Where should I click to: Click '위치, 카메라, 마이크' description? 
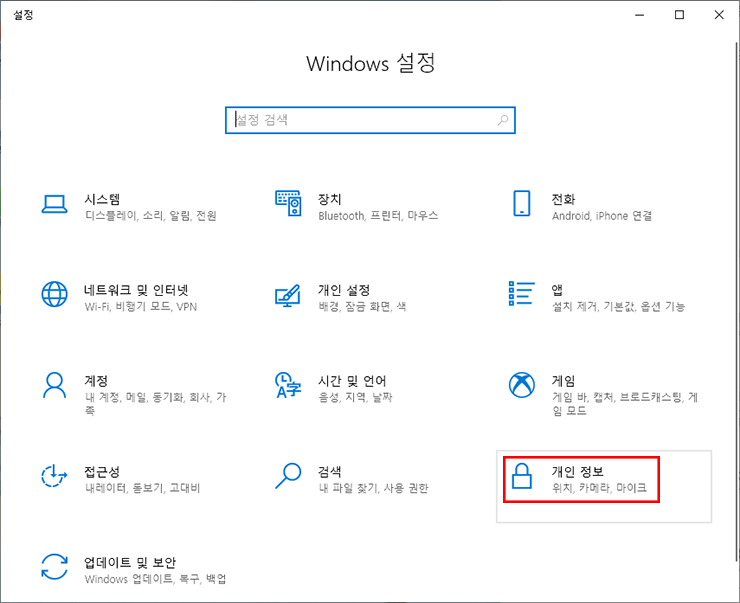click(x=599, y=487)
